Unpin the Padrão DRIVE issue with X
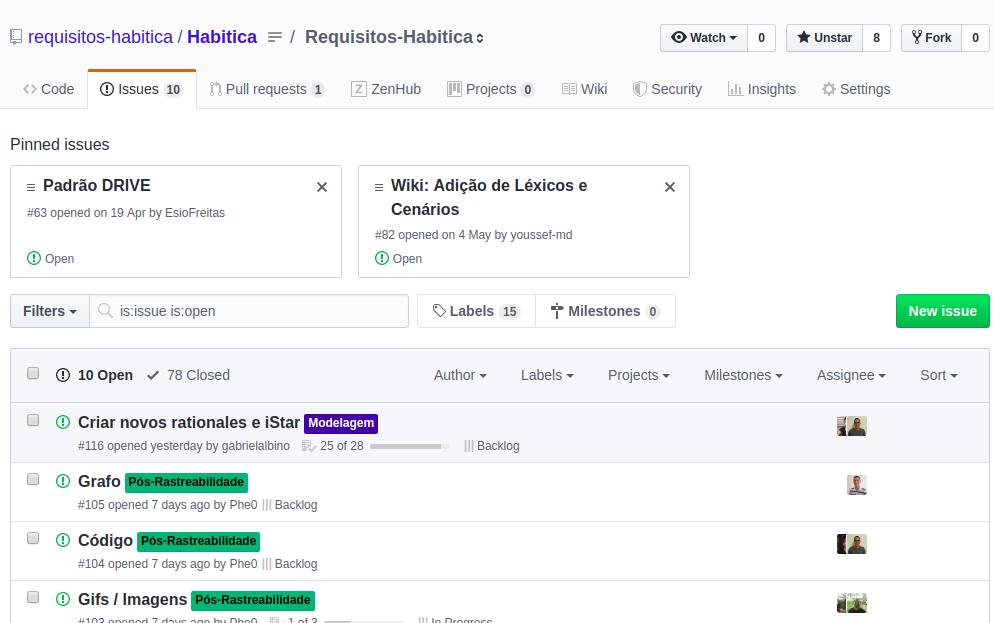The image size is (994, 623). tap(322, 187)
